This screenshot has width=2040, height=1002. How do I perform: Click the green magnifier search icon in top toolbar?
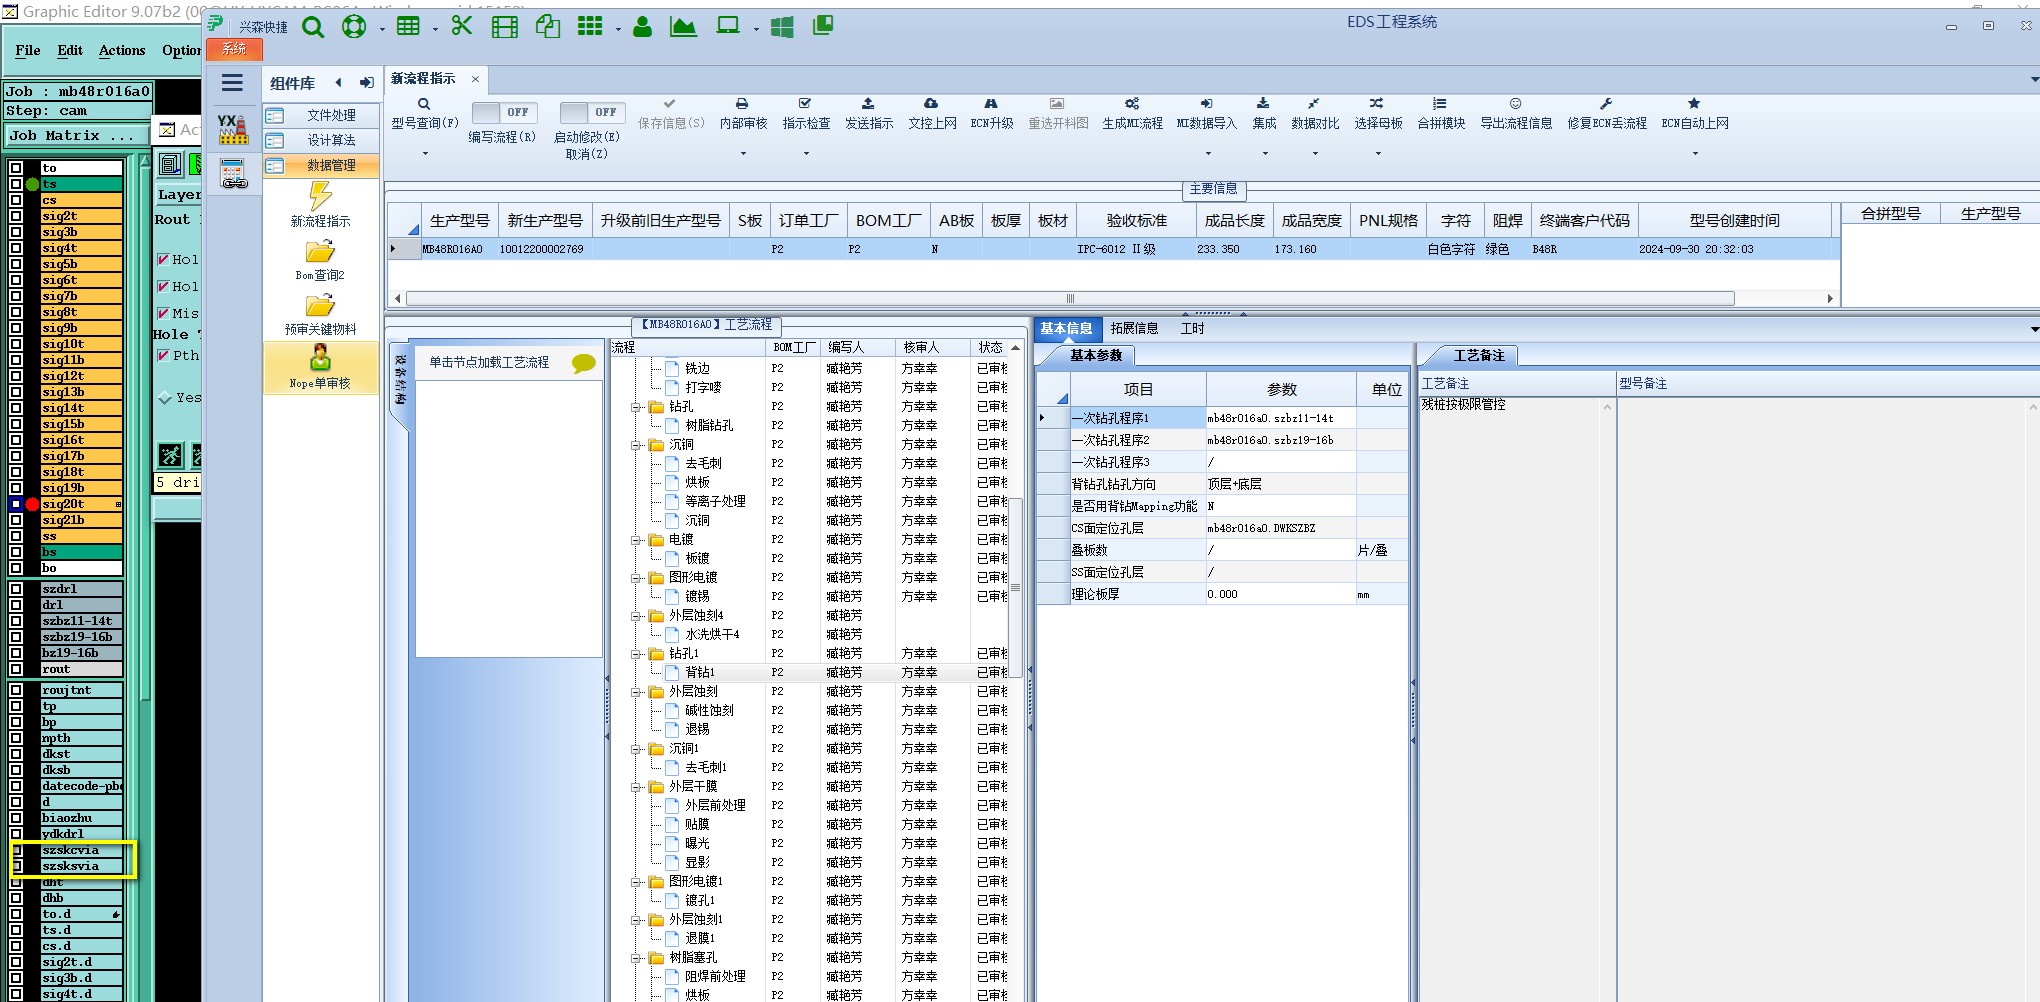(x=313, y=27)
